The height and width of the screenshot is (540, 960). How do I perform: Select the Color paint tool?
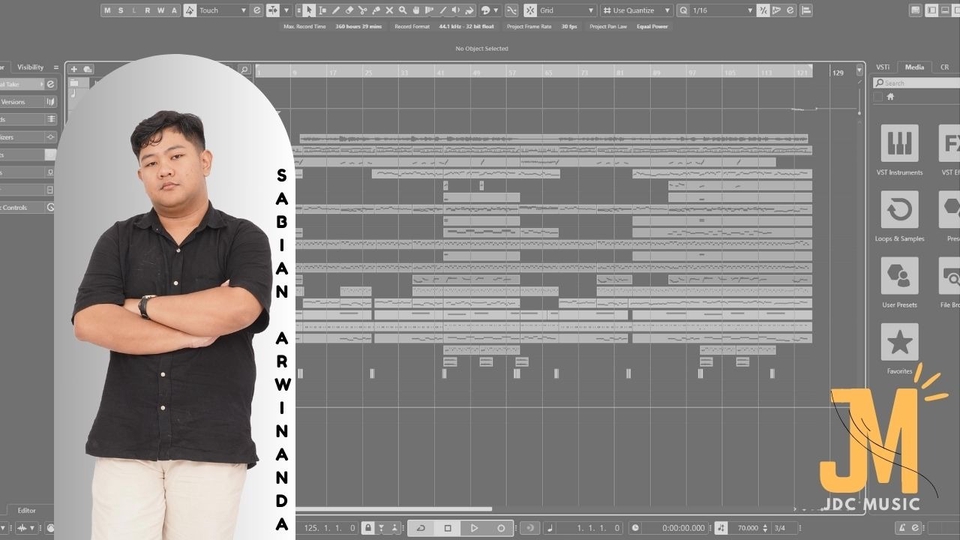pos(470,10)
